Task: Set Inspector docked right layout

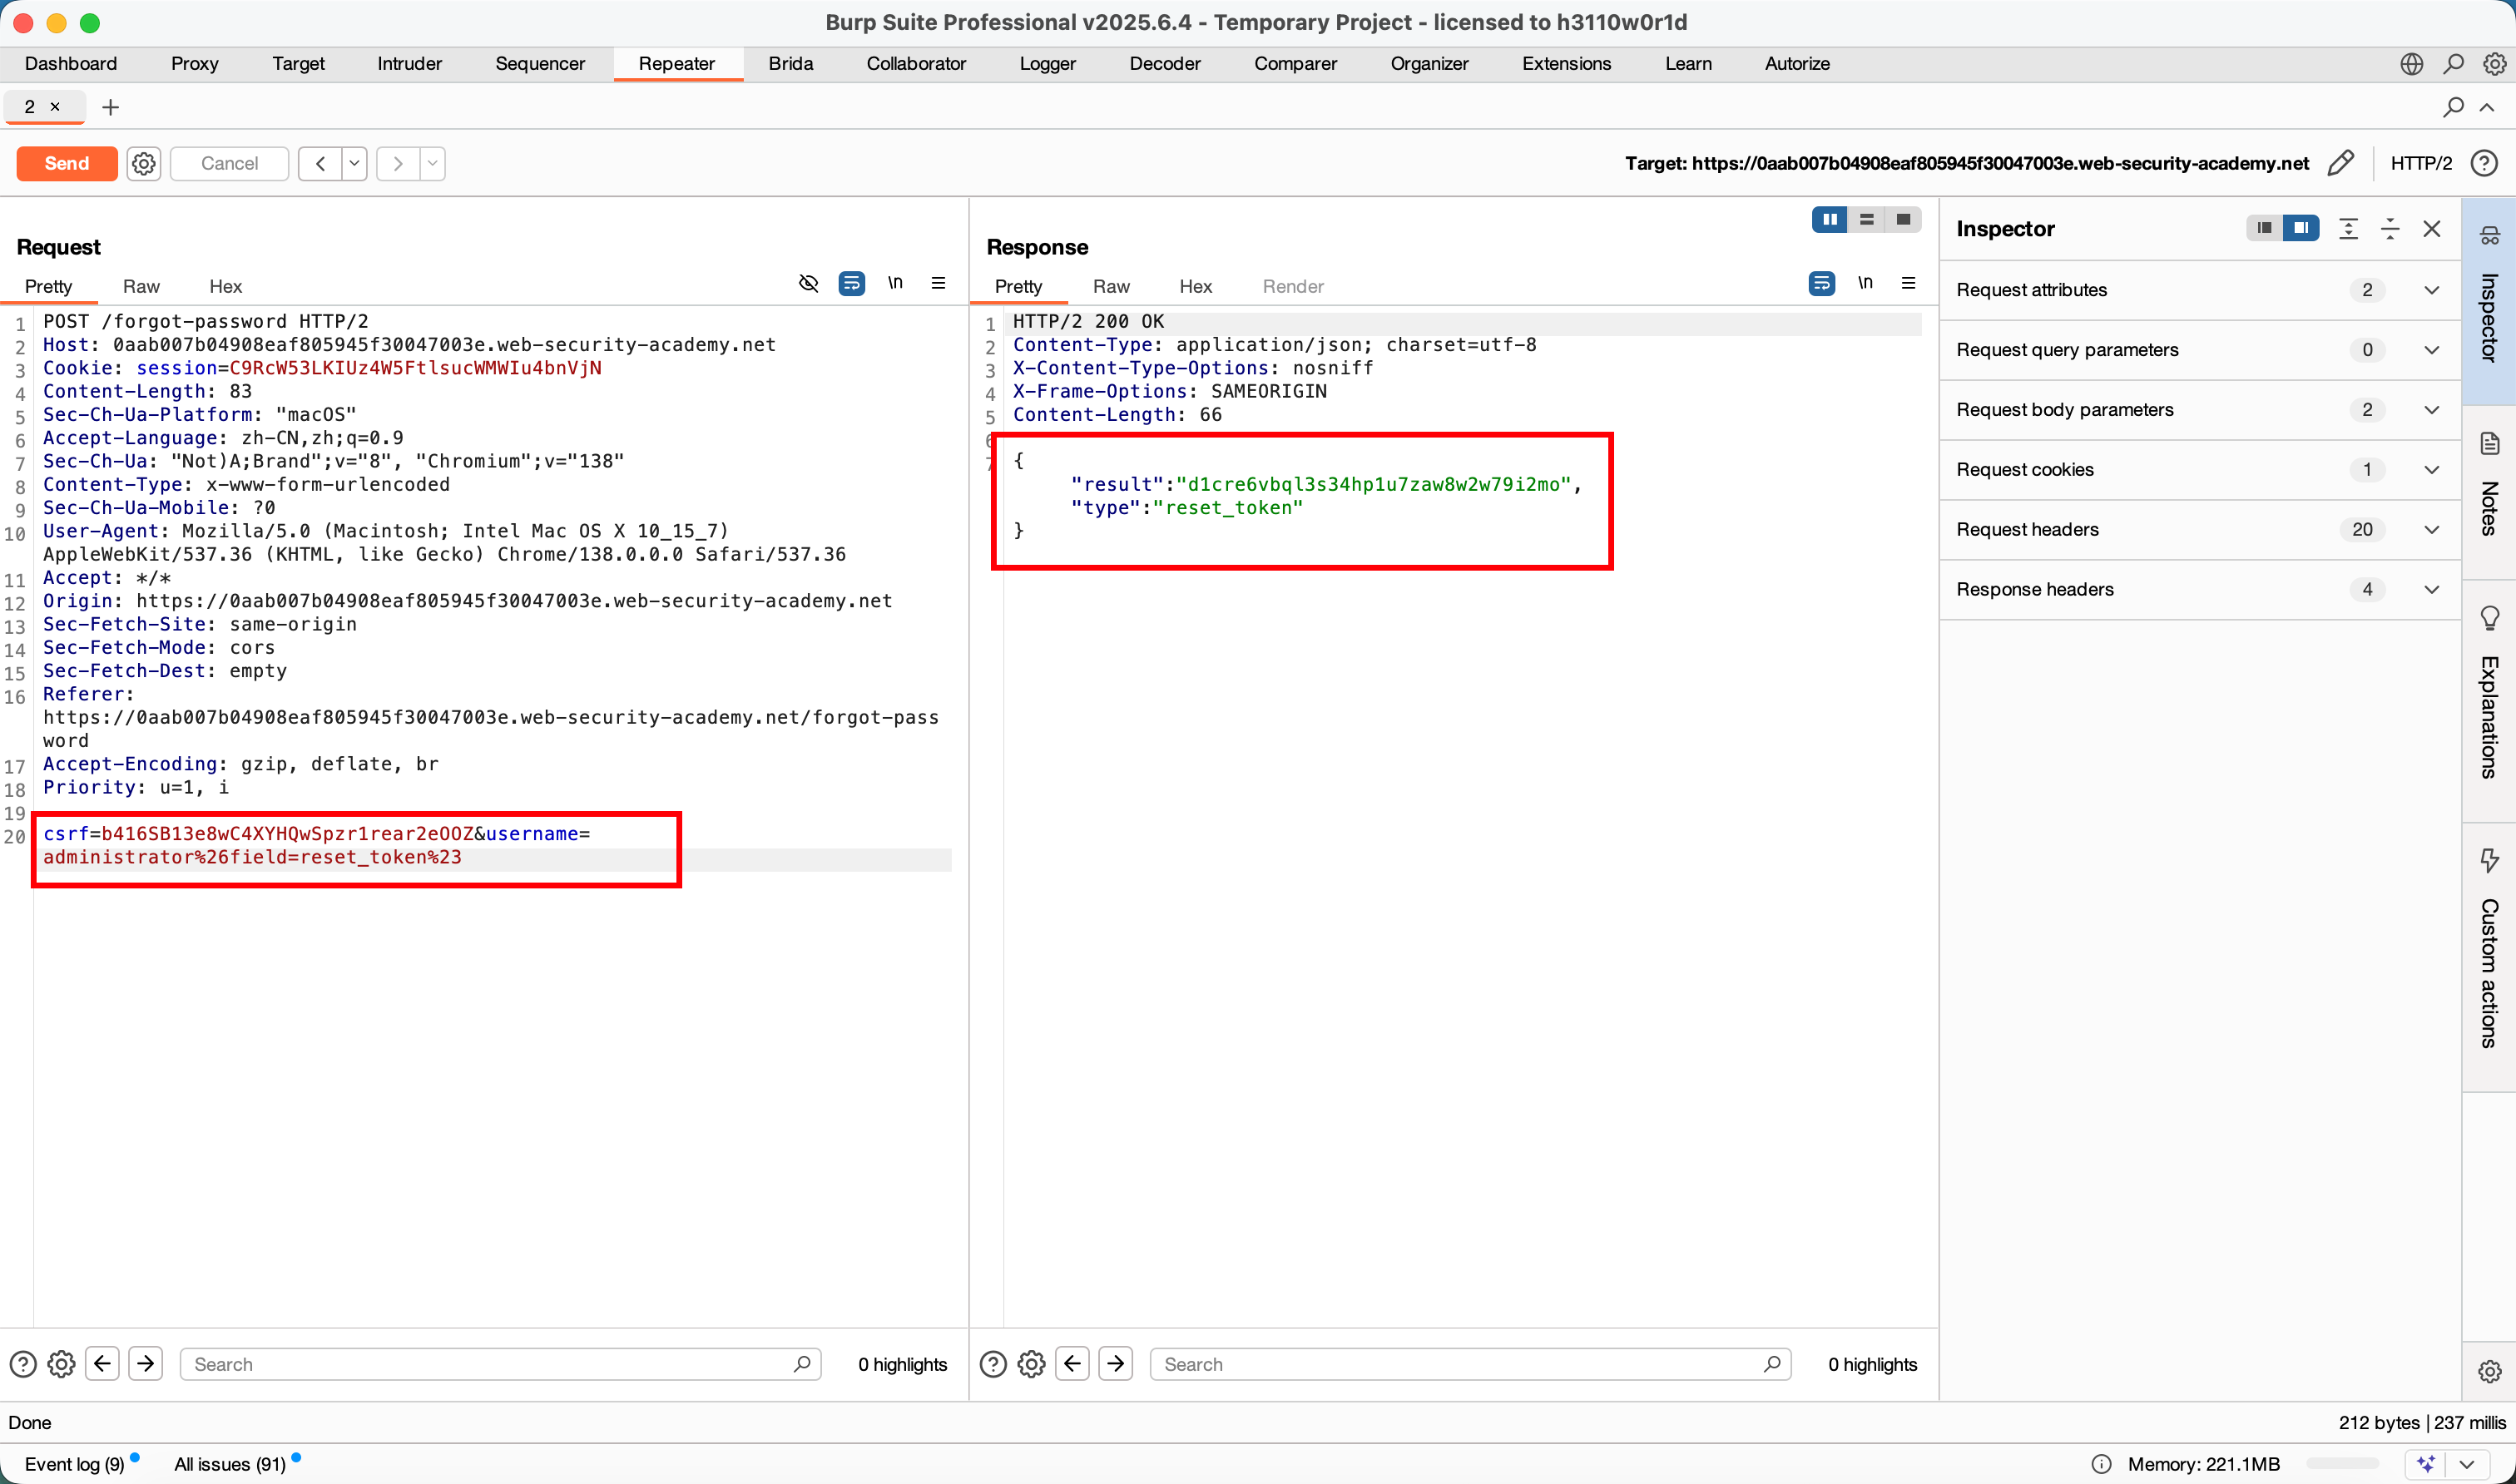Action: pyautogui.click(x=2300, y=228)
